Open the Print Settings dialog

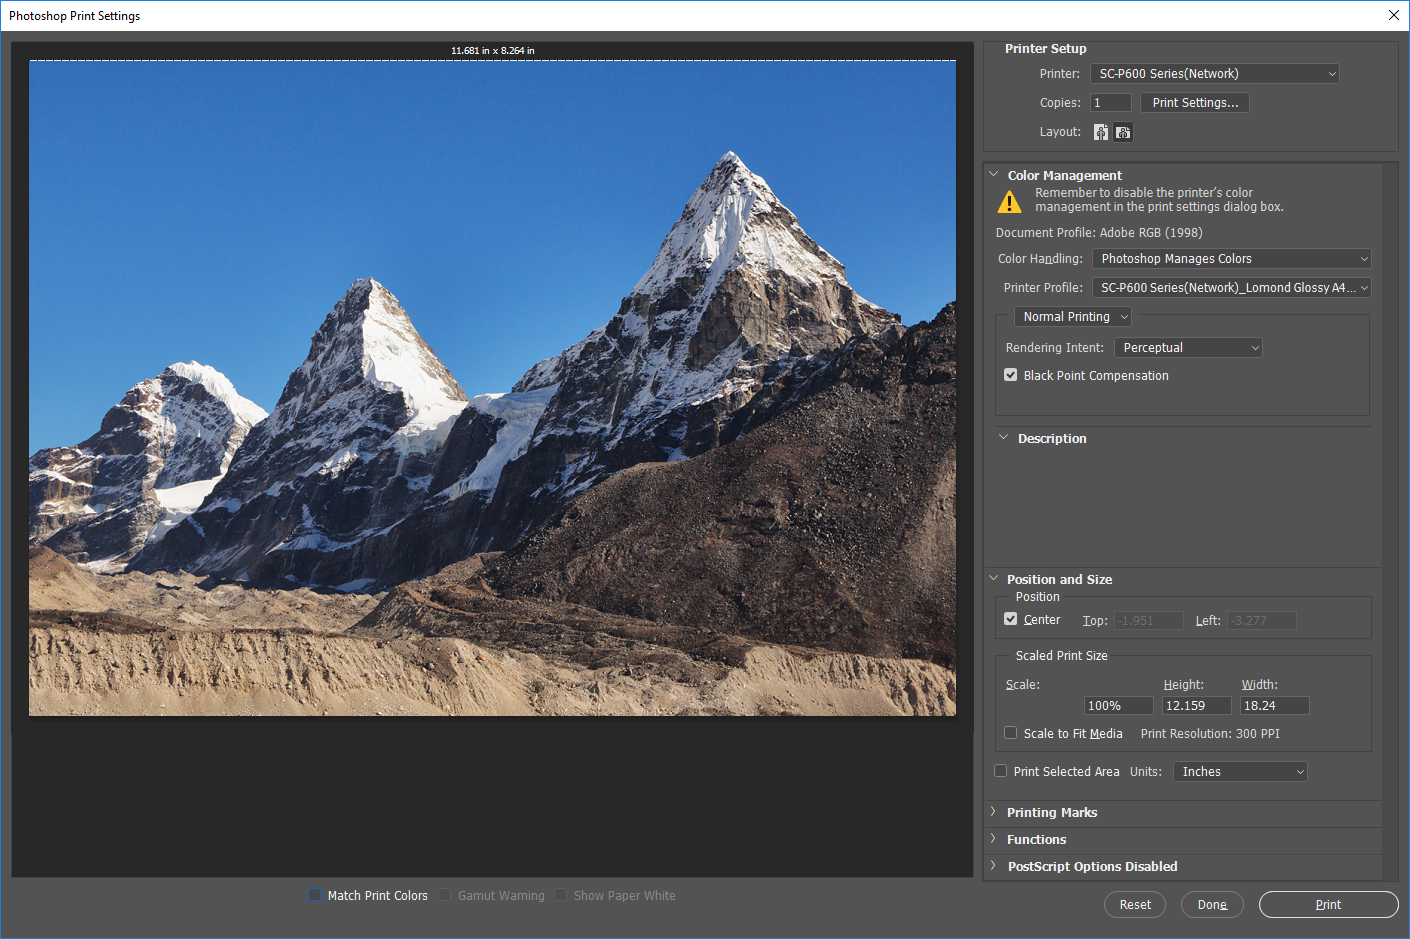coord(1194,102)
